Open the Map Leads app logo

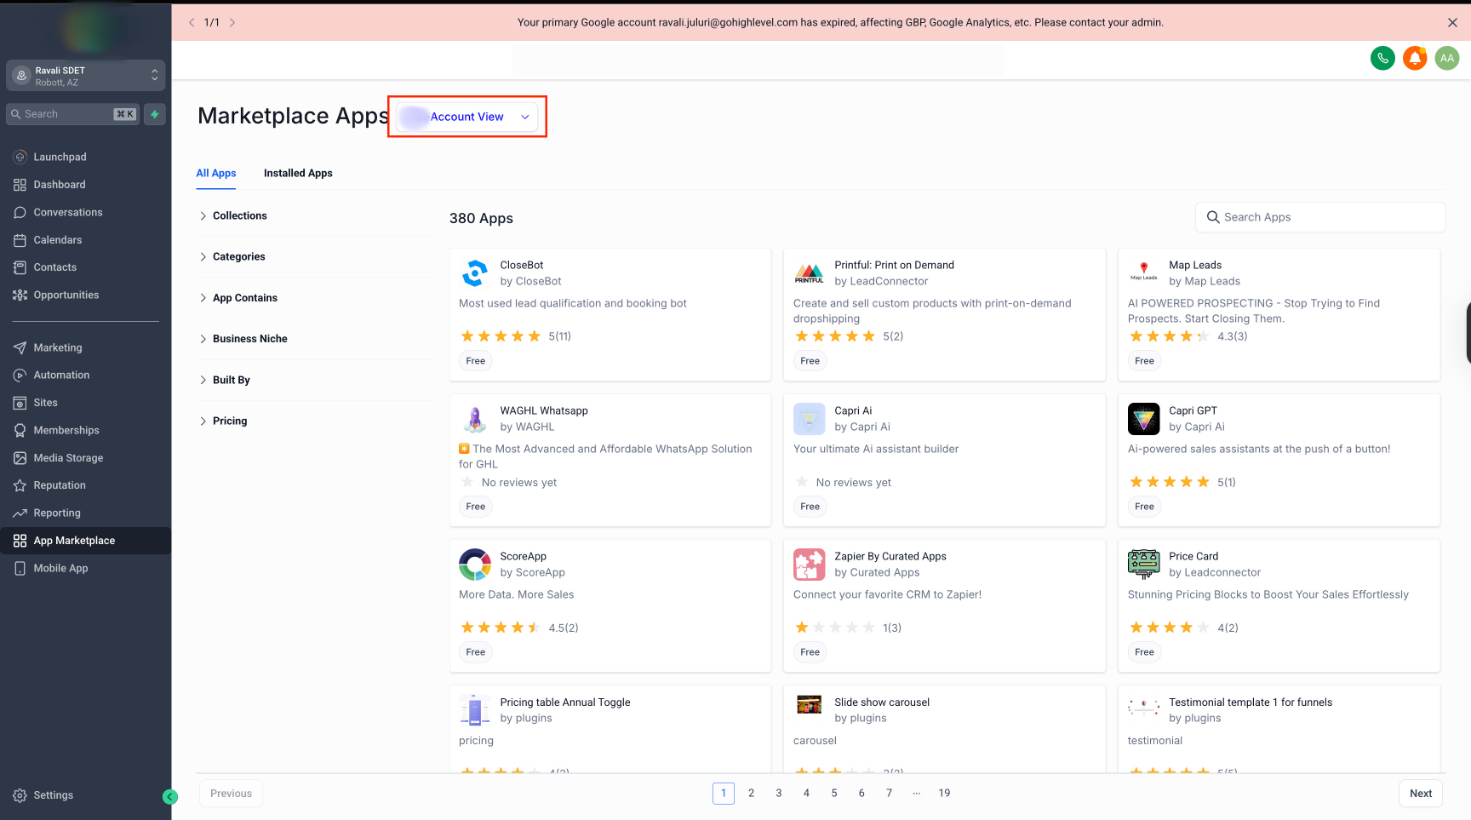point(1143,273)
